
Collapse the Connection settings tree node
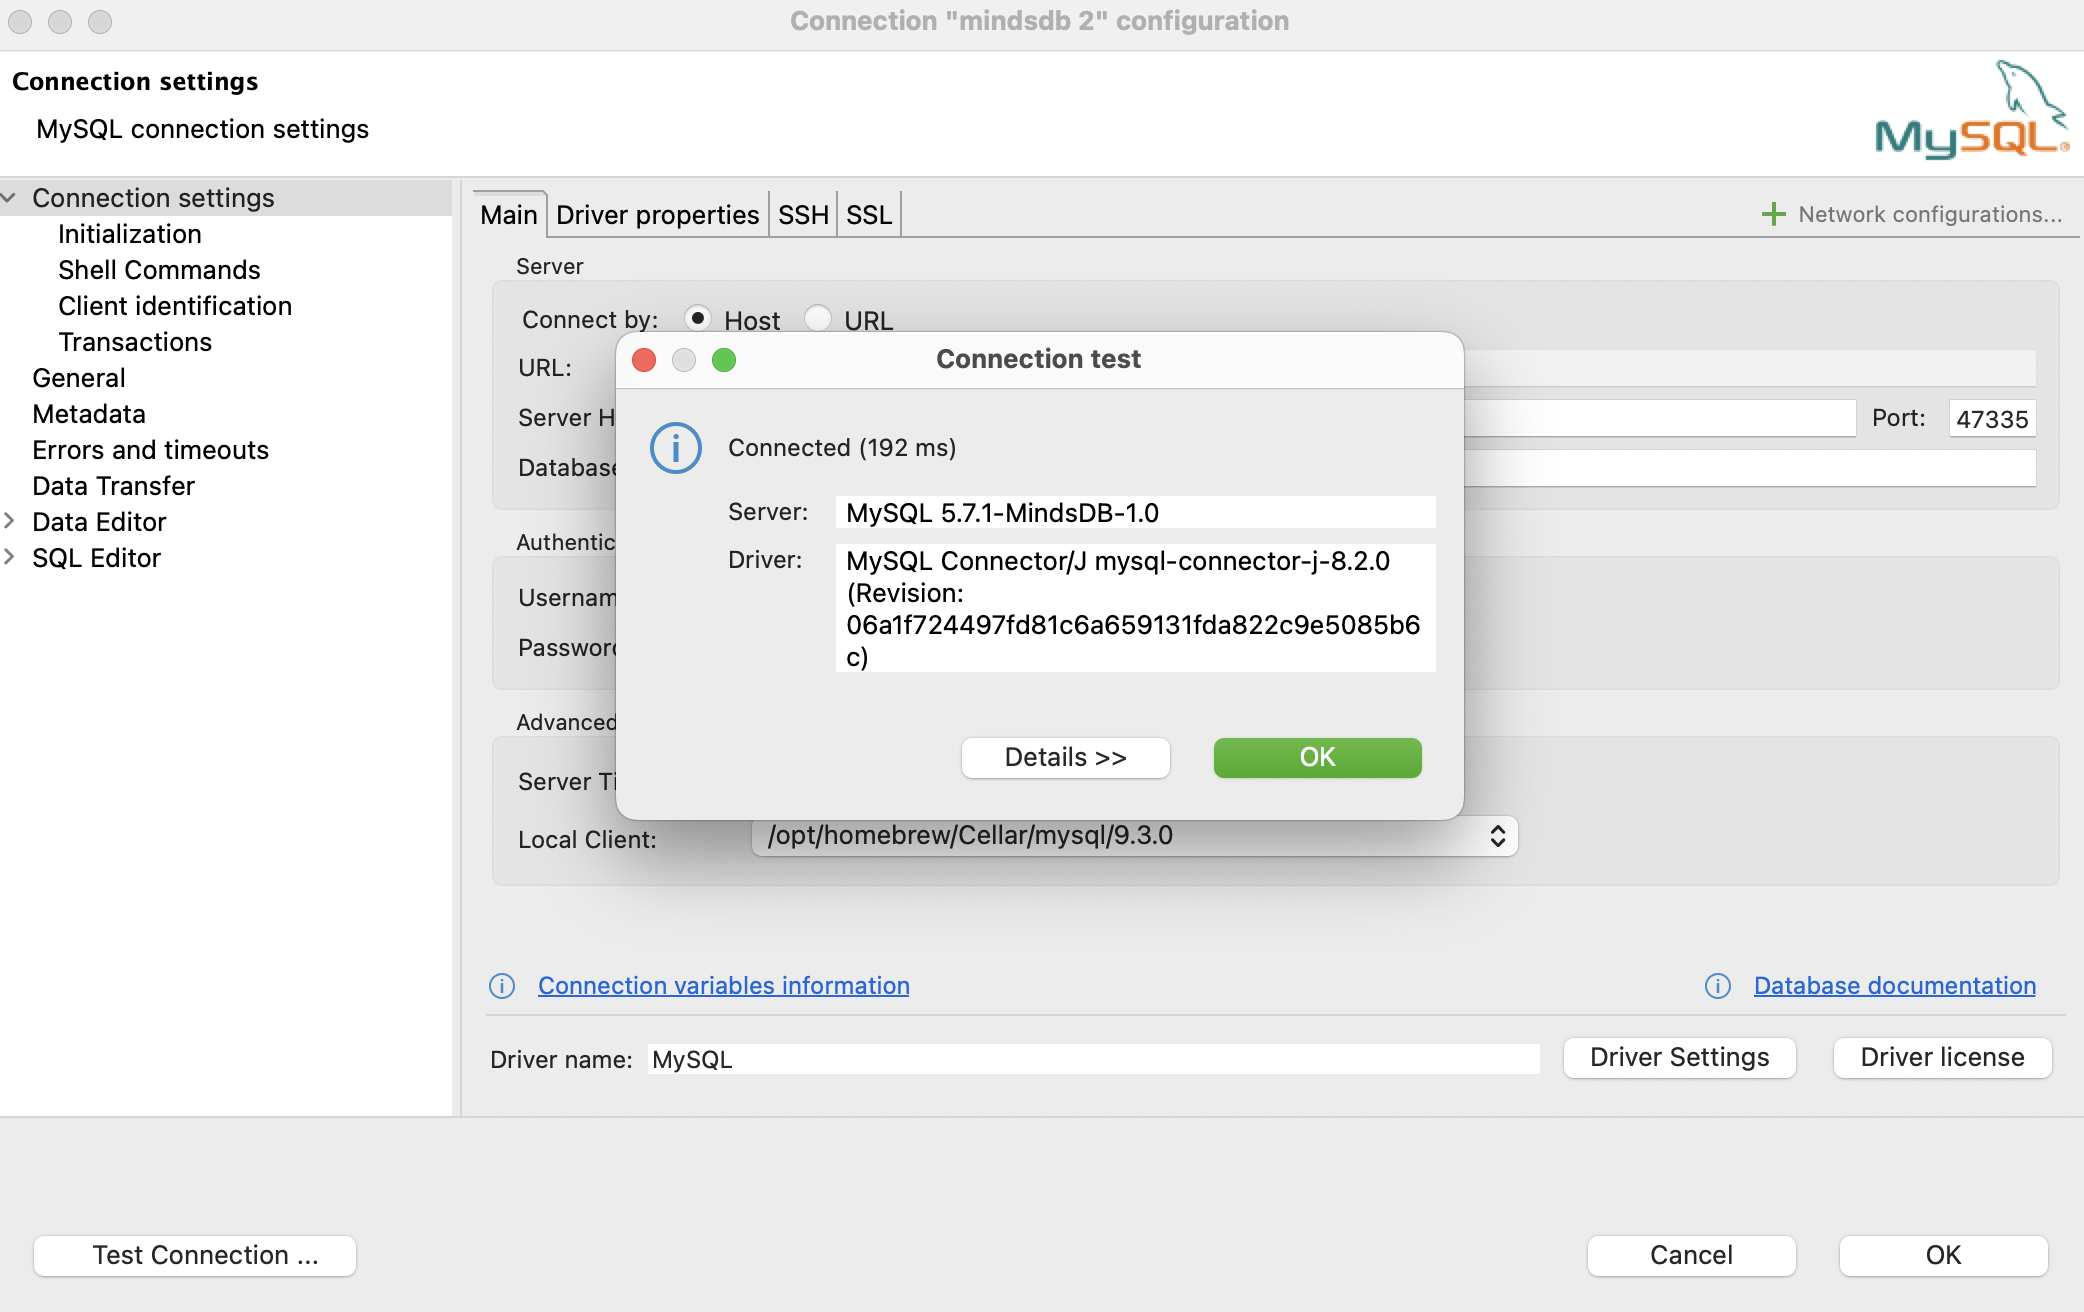click(x=9, y=198)
